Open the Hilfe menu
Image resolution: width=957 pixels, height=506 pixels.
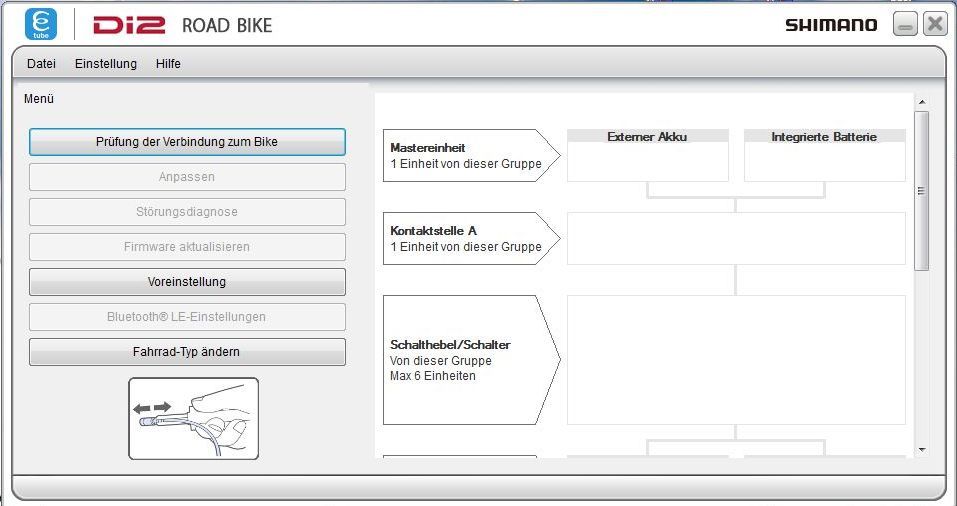pyautogui.click(x=168, y=63)
